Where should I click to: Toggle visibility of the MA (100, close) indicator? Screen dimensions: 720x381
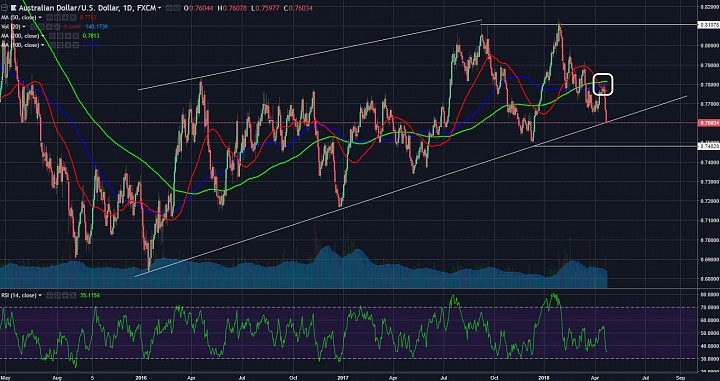(x=52, y=45)
